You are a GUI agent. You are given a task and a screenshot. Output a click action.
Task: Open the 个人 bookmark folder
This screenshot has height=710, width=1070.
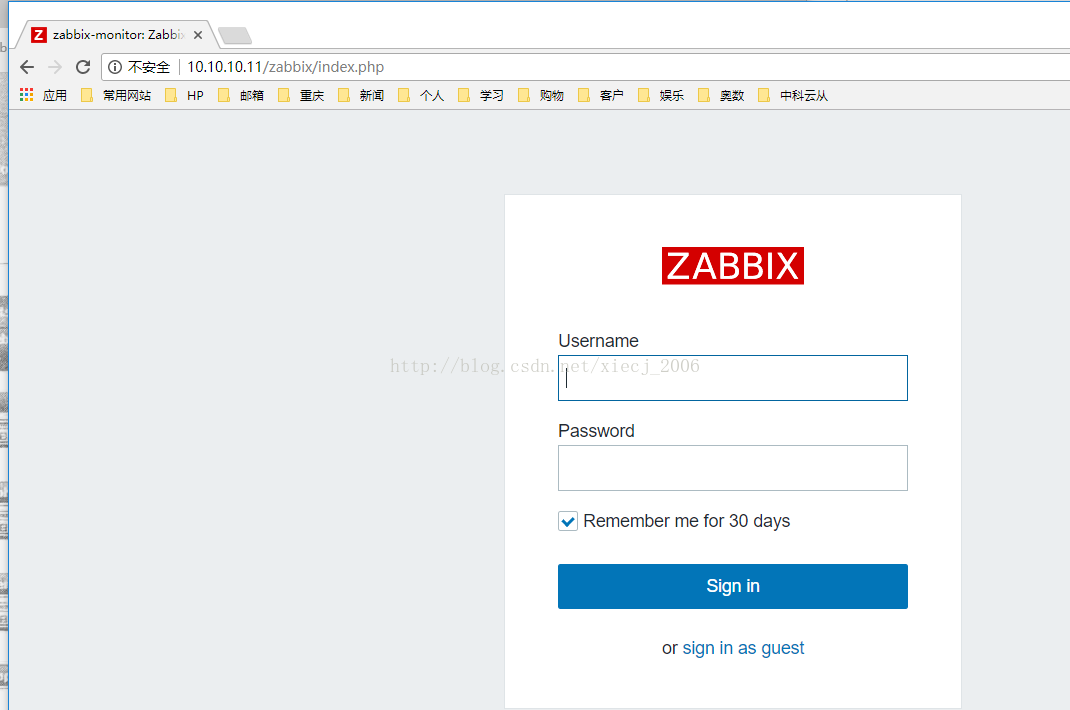click(421, 96)
